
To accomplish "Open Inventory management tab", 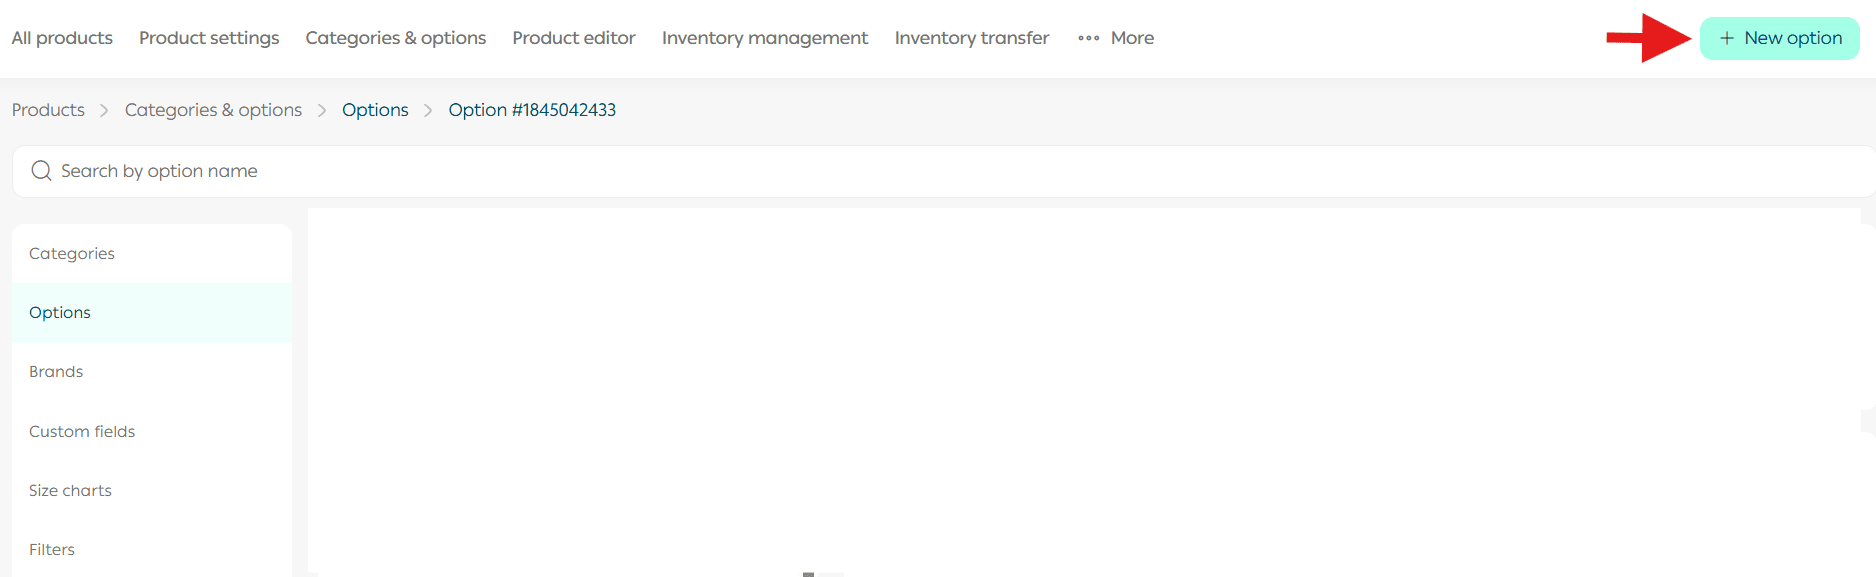I will [x=765, y=38].
